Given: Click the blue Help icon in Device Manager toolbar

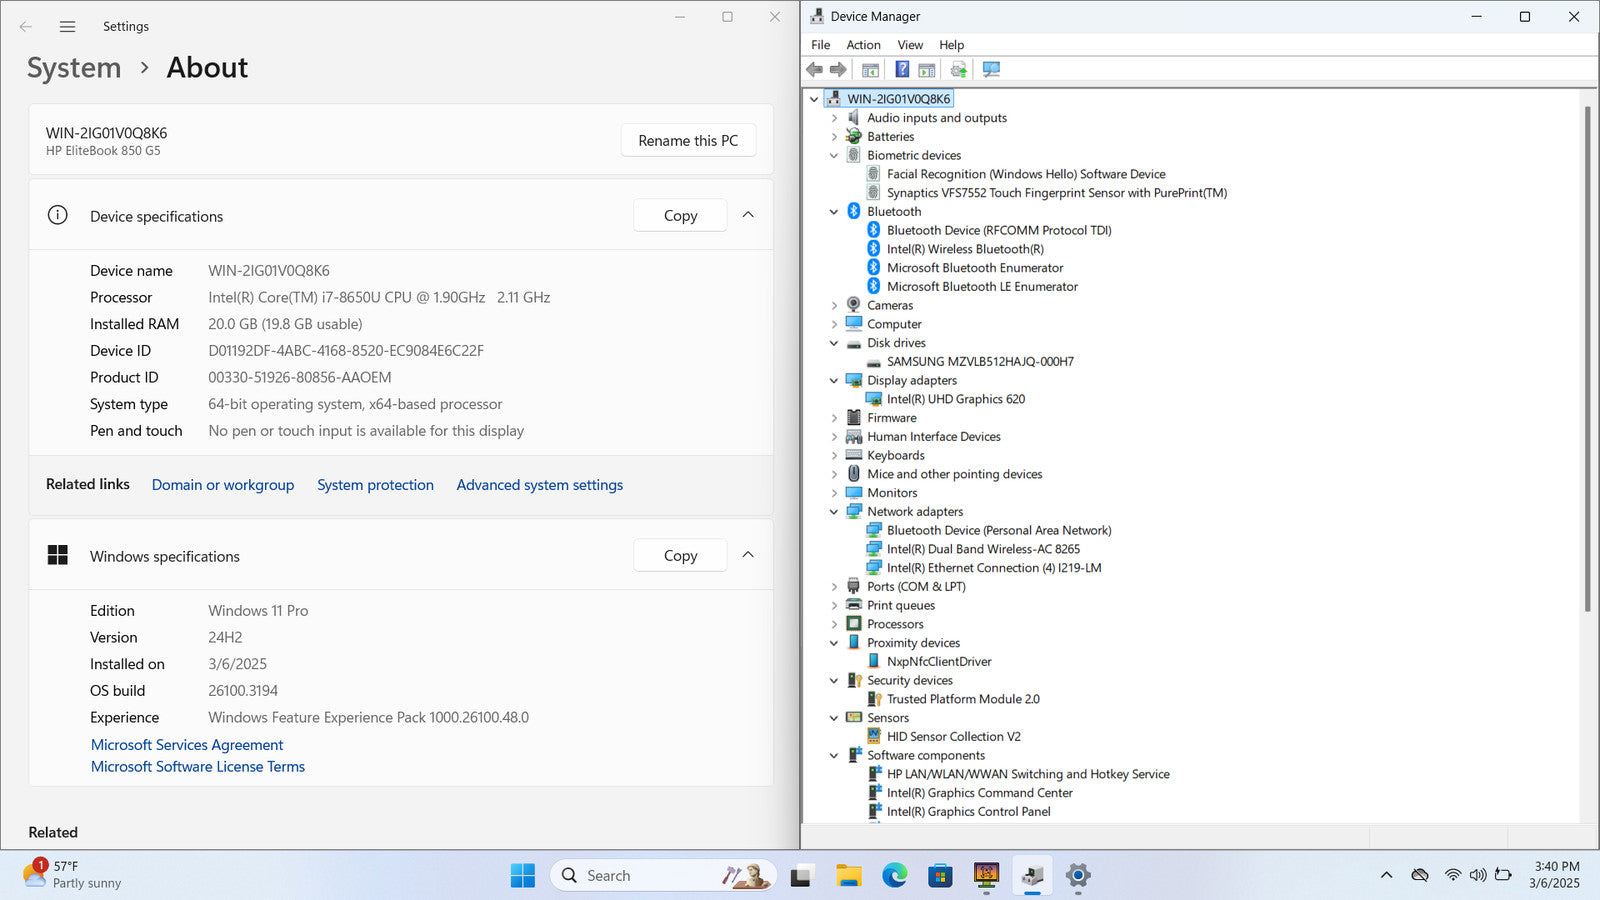Looking at the screenshot, I should (902, 70).
